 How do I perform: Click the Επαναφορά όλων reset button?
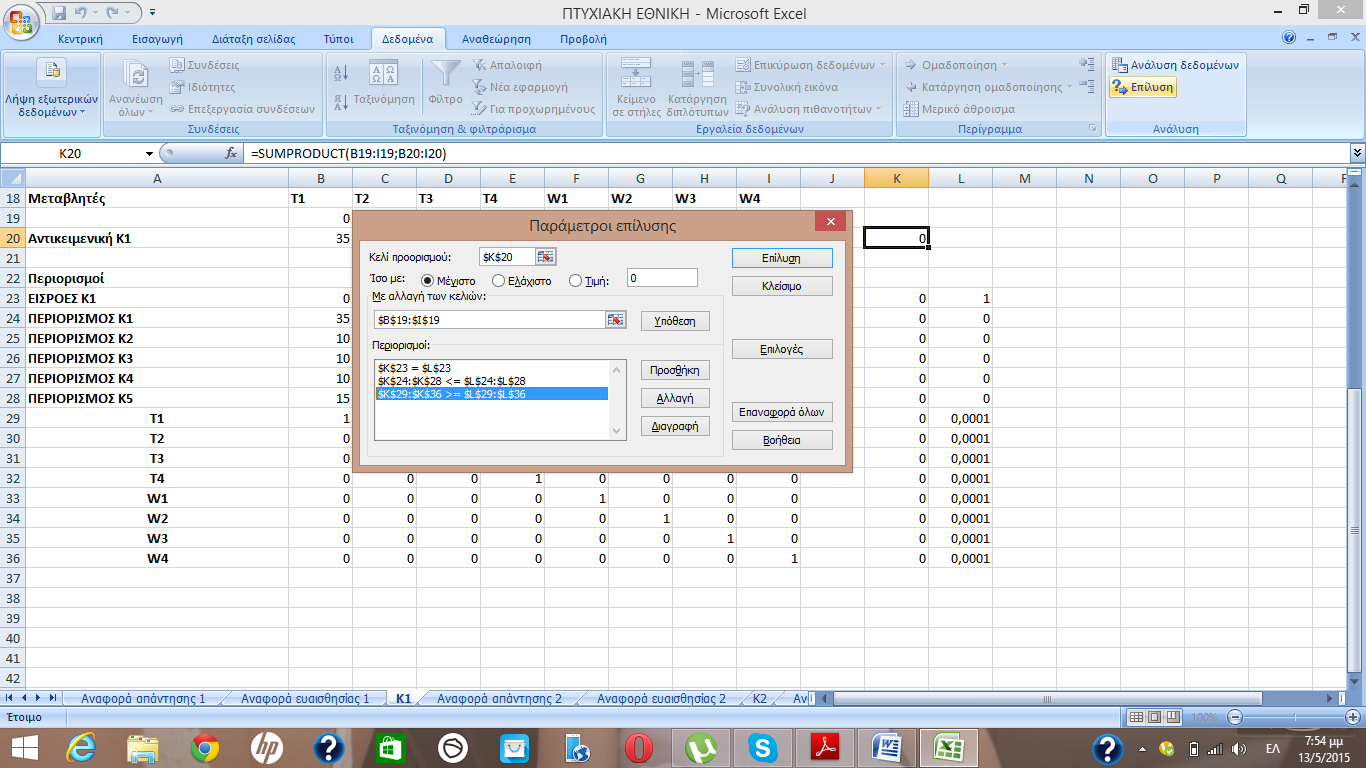pyautogui.click(x=782, y=412)
